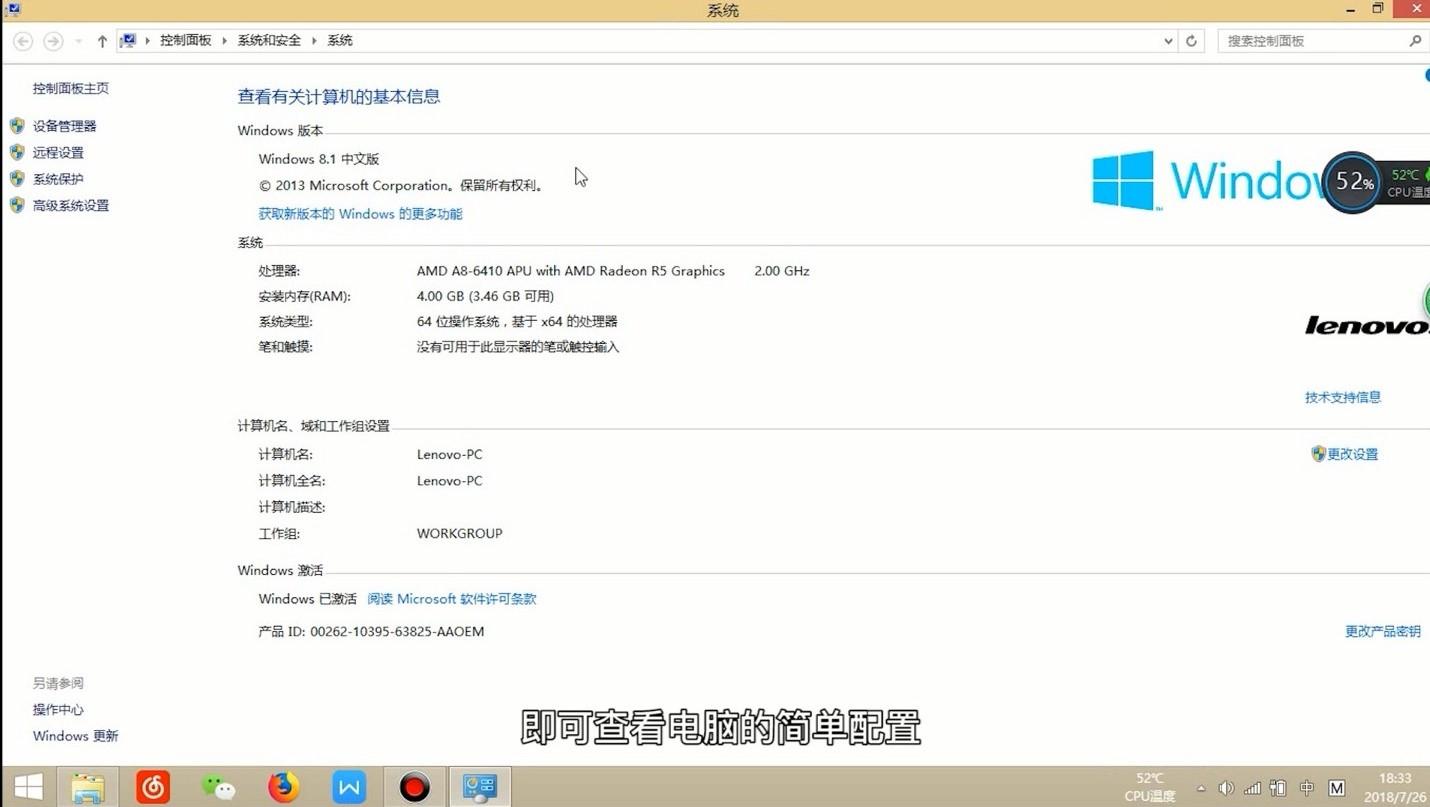Click shield icon beside 系统保护
This screenshot has width=1430, height=807.
pyautogui.click(x=17, y=178)
